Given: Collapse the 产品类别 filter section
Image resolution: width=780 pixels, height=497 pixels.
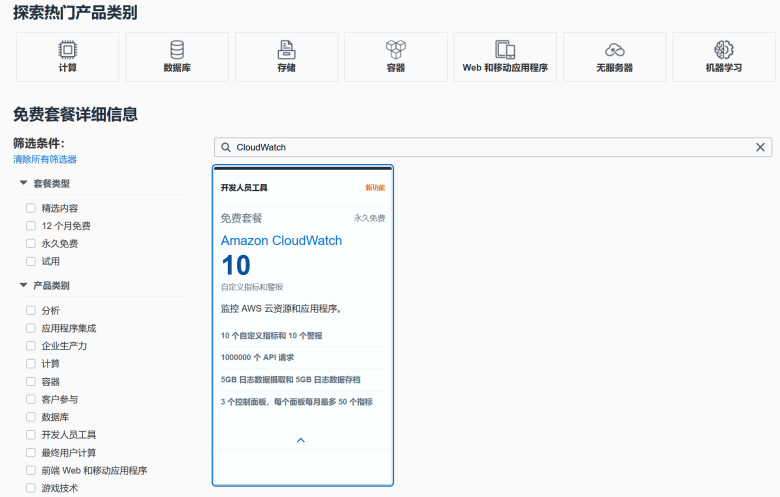Looking at the screenshot, I should (23, 285).
